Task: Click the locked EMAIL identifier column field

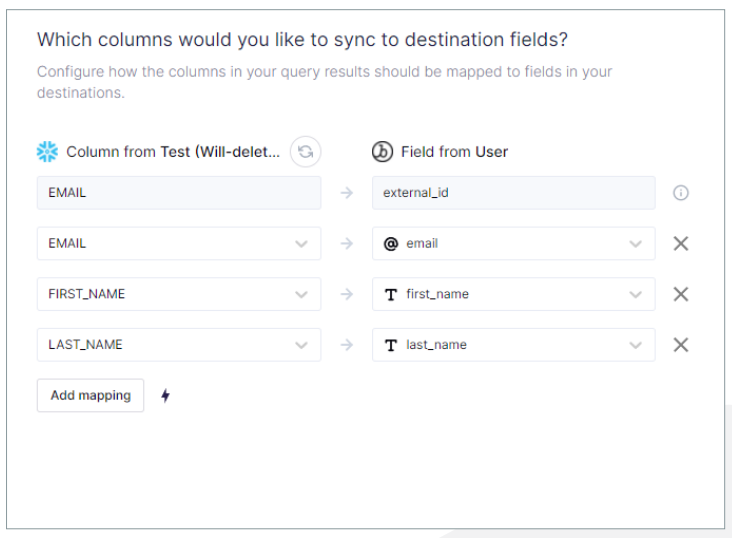Action: pyautogui.click(x=179, y=193)
